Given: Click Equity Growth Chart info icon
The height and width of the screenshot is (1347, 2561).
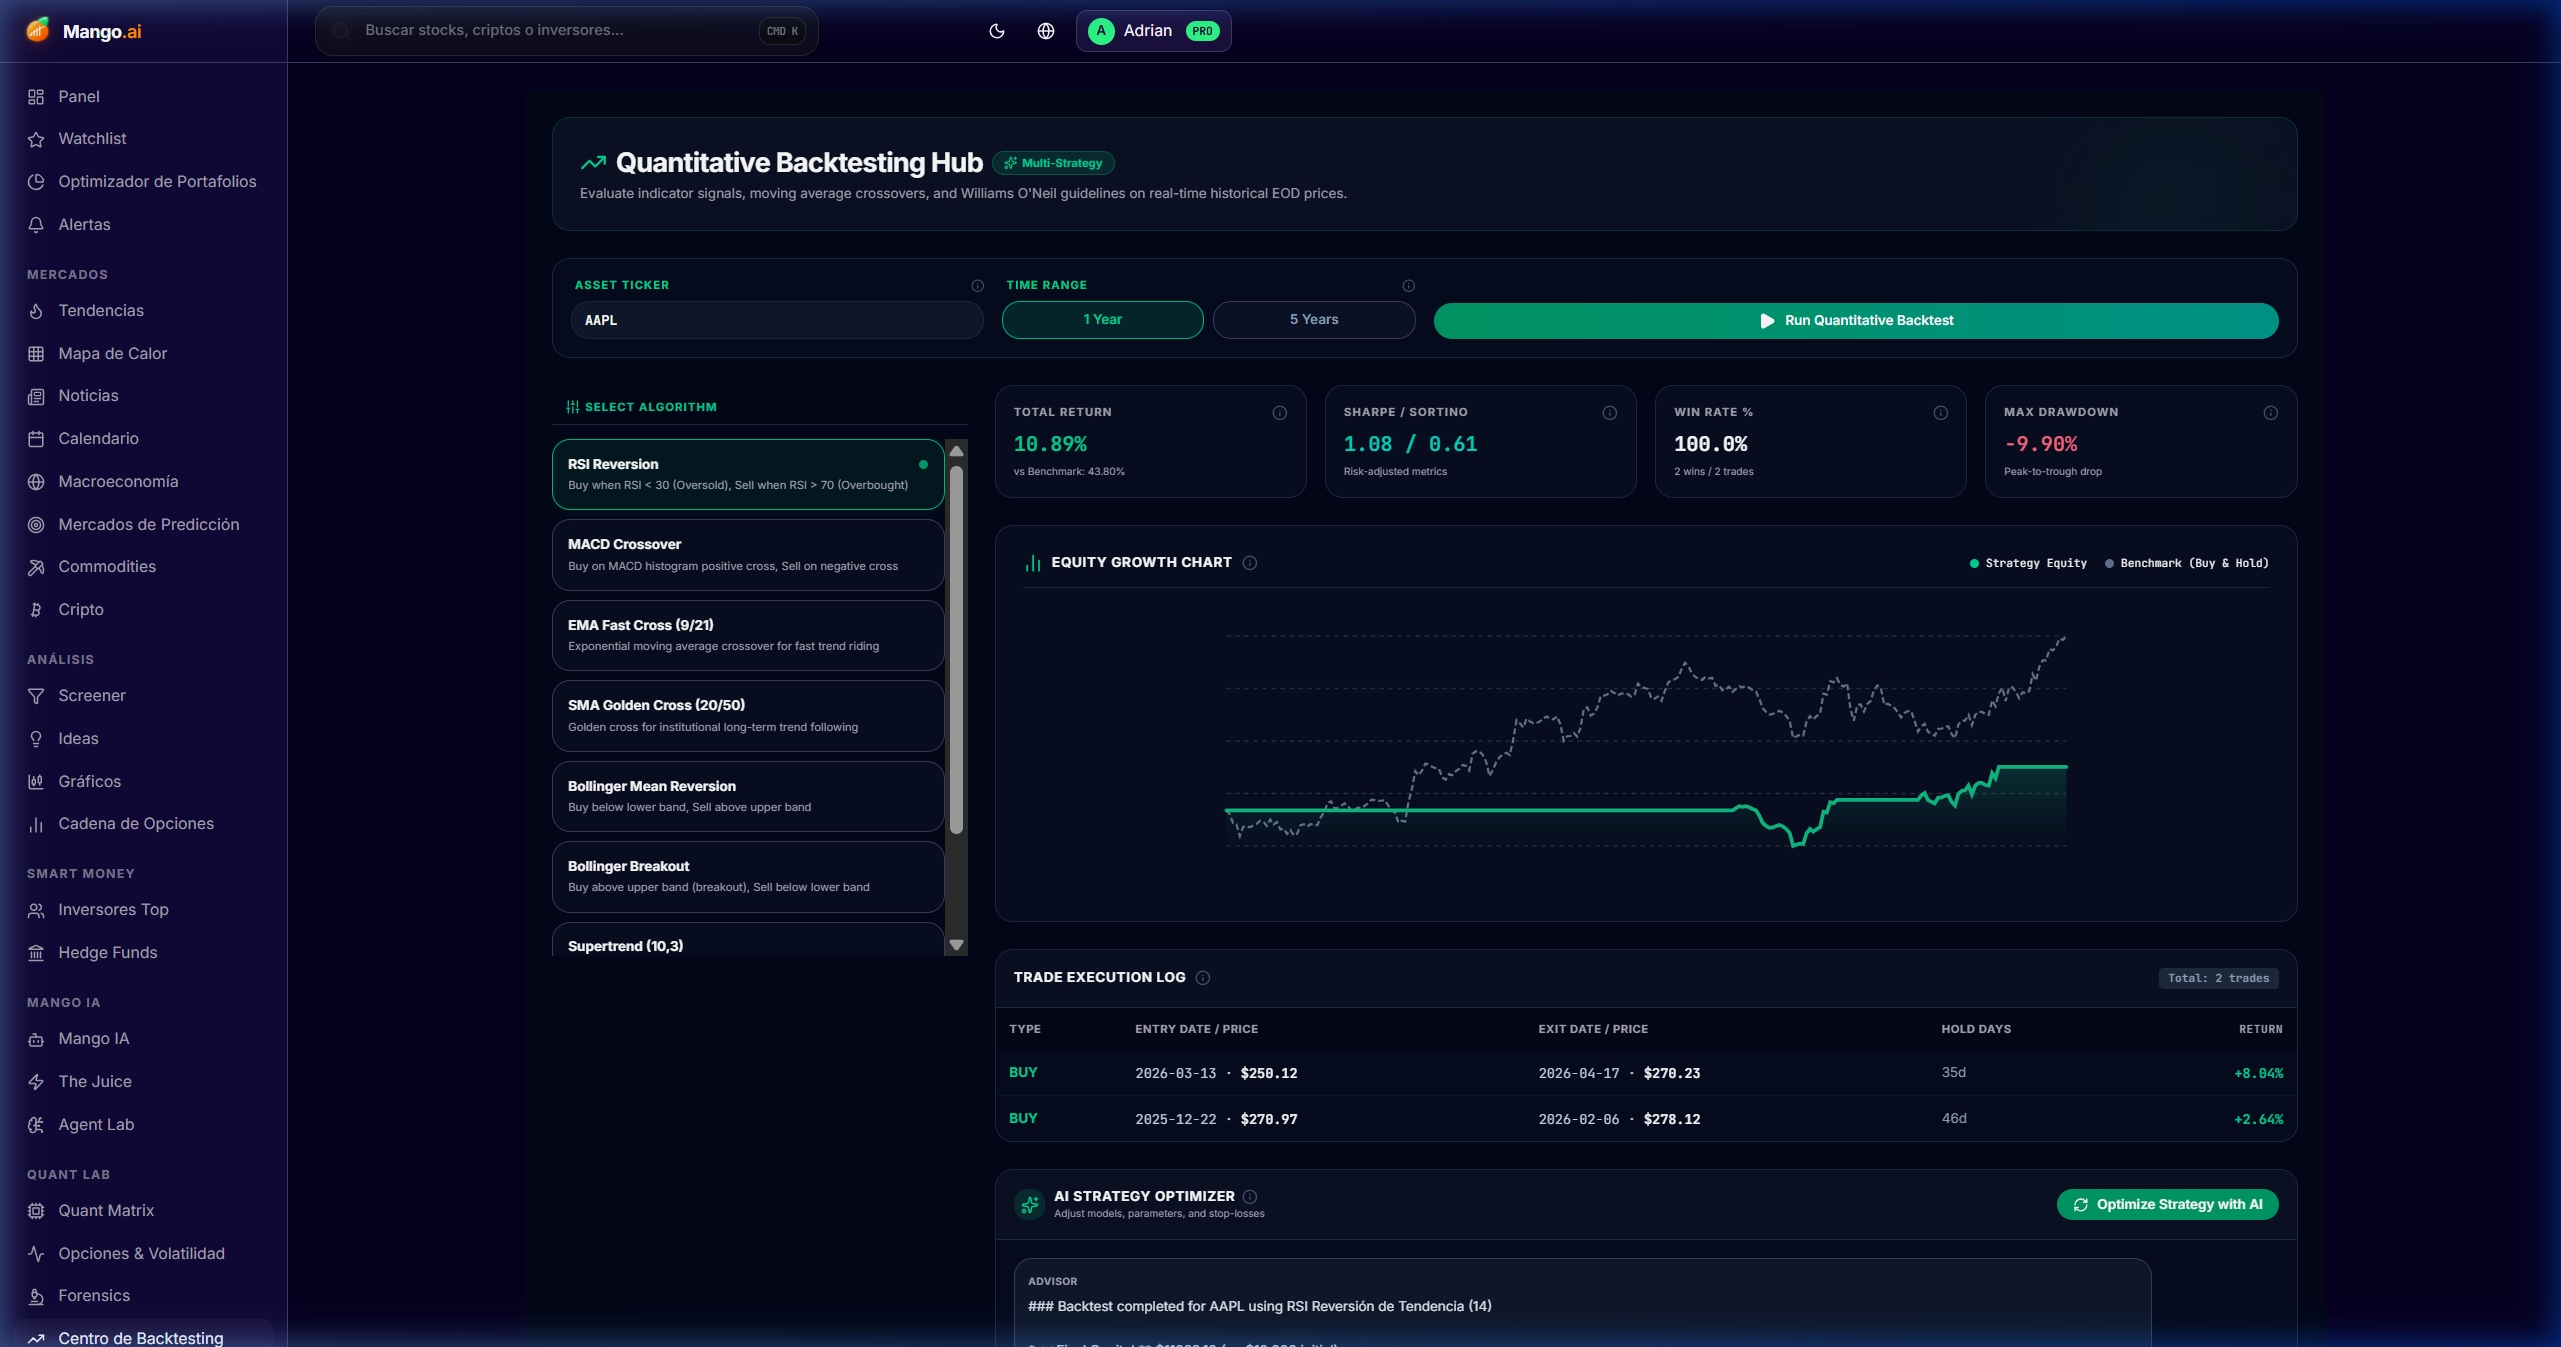Looking at the screenshot, I should [x=1249, y=563].
